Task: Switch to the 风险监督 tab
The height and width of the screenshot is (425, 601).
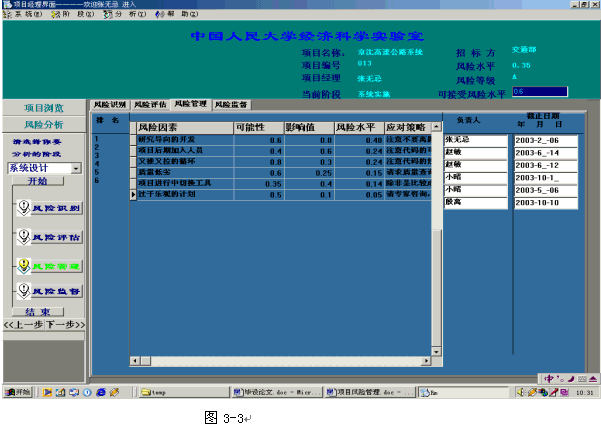Action: (231, 105)
